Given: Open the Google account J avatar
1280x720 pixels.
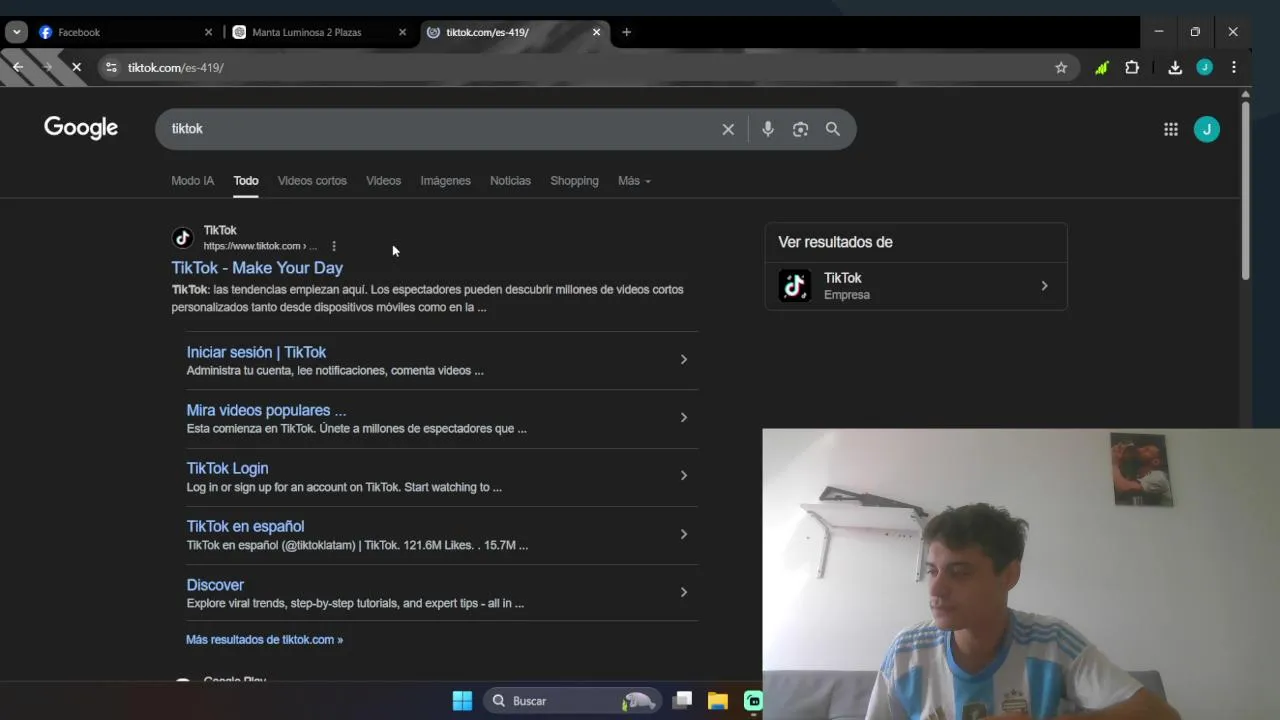Looking at the screenshot, I should point(1207,129).
